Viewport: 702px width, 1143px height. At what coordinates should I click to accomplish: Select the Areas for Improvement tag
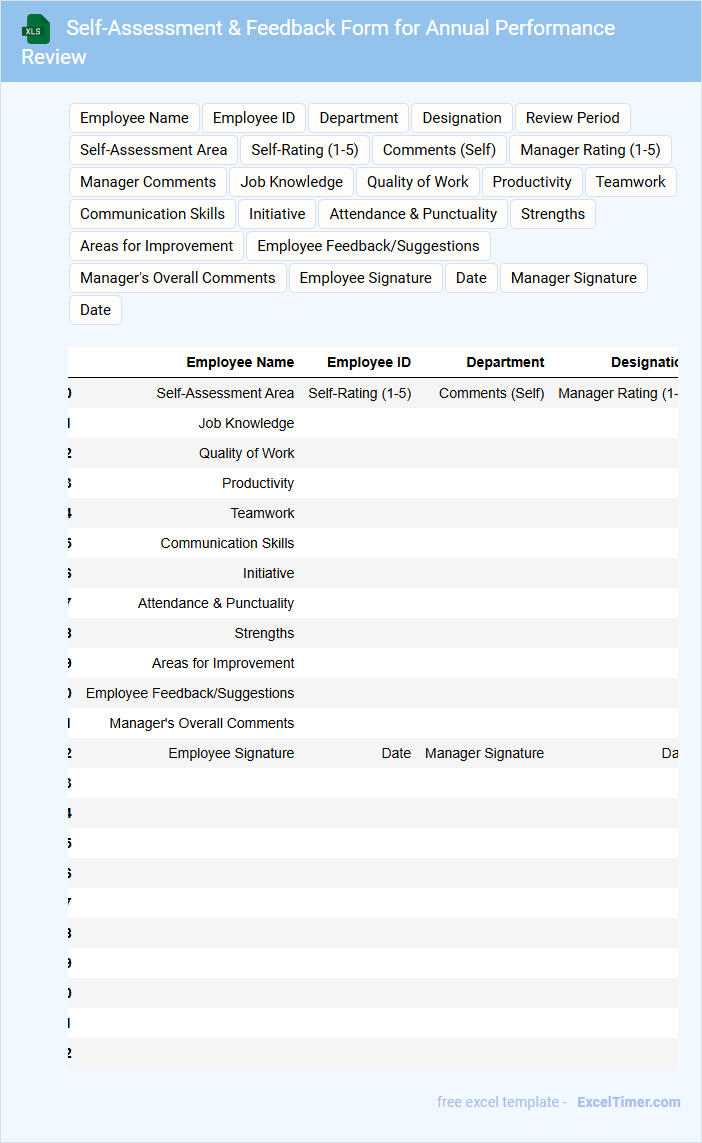click(x=157, y=246)
